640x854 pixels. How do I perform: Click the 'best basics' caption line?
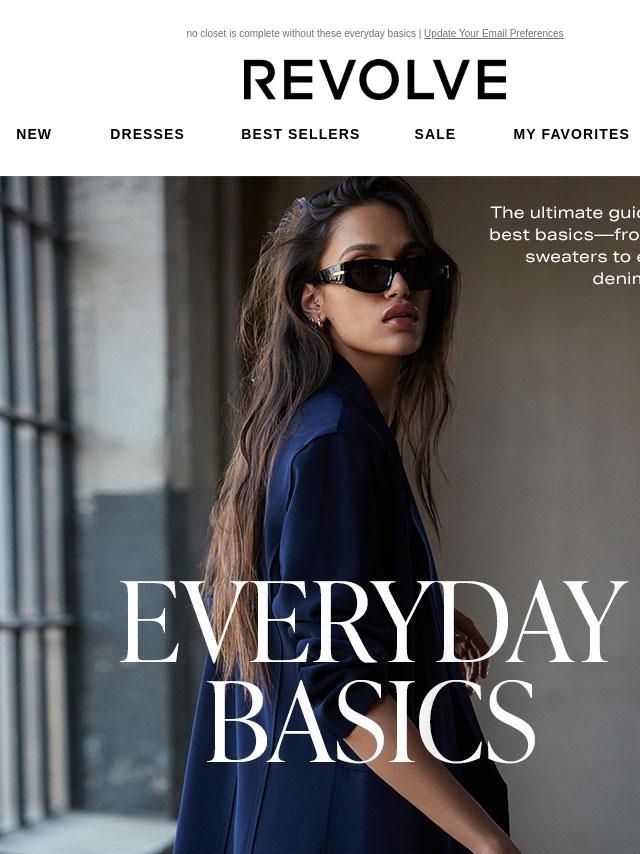pos(564,235)
